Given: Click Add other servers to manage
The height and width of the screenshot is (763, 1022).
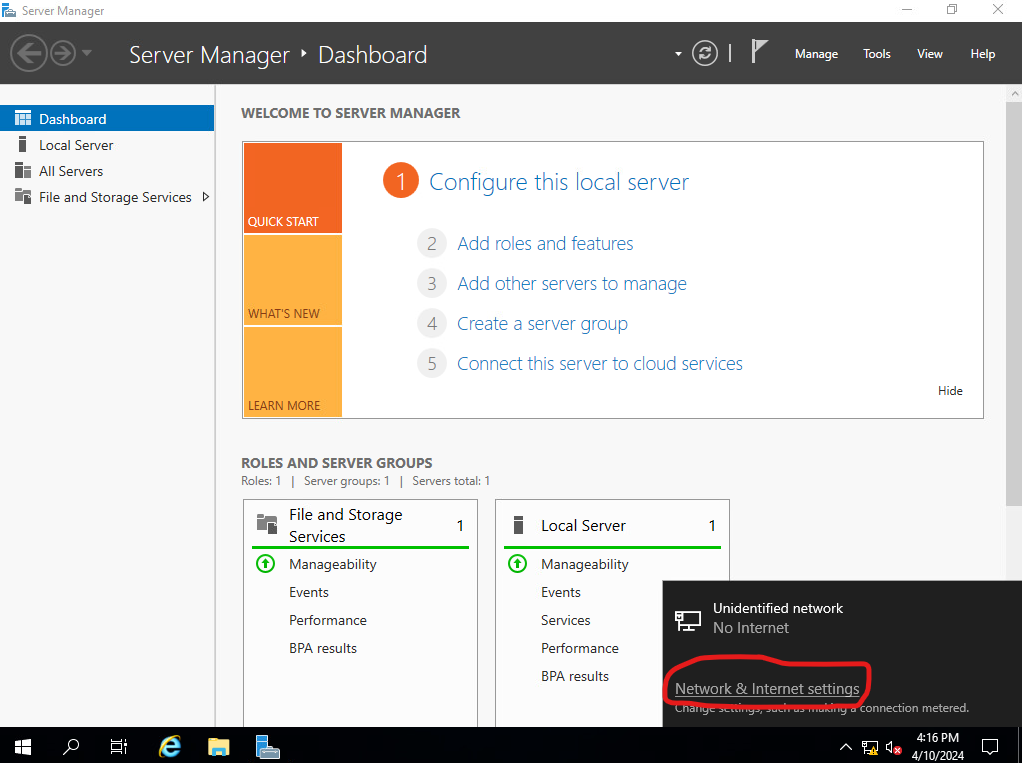Looking at the screenshot, I should (572, 283).
